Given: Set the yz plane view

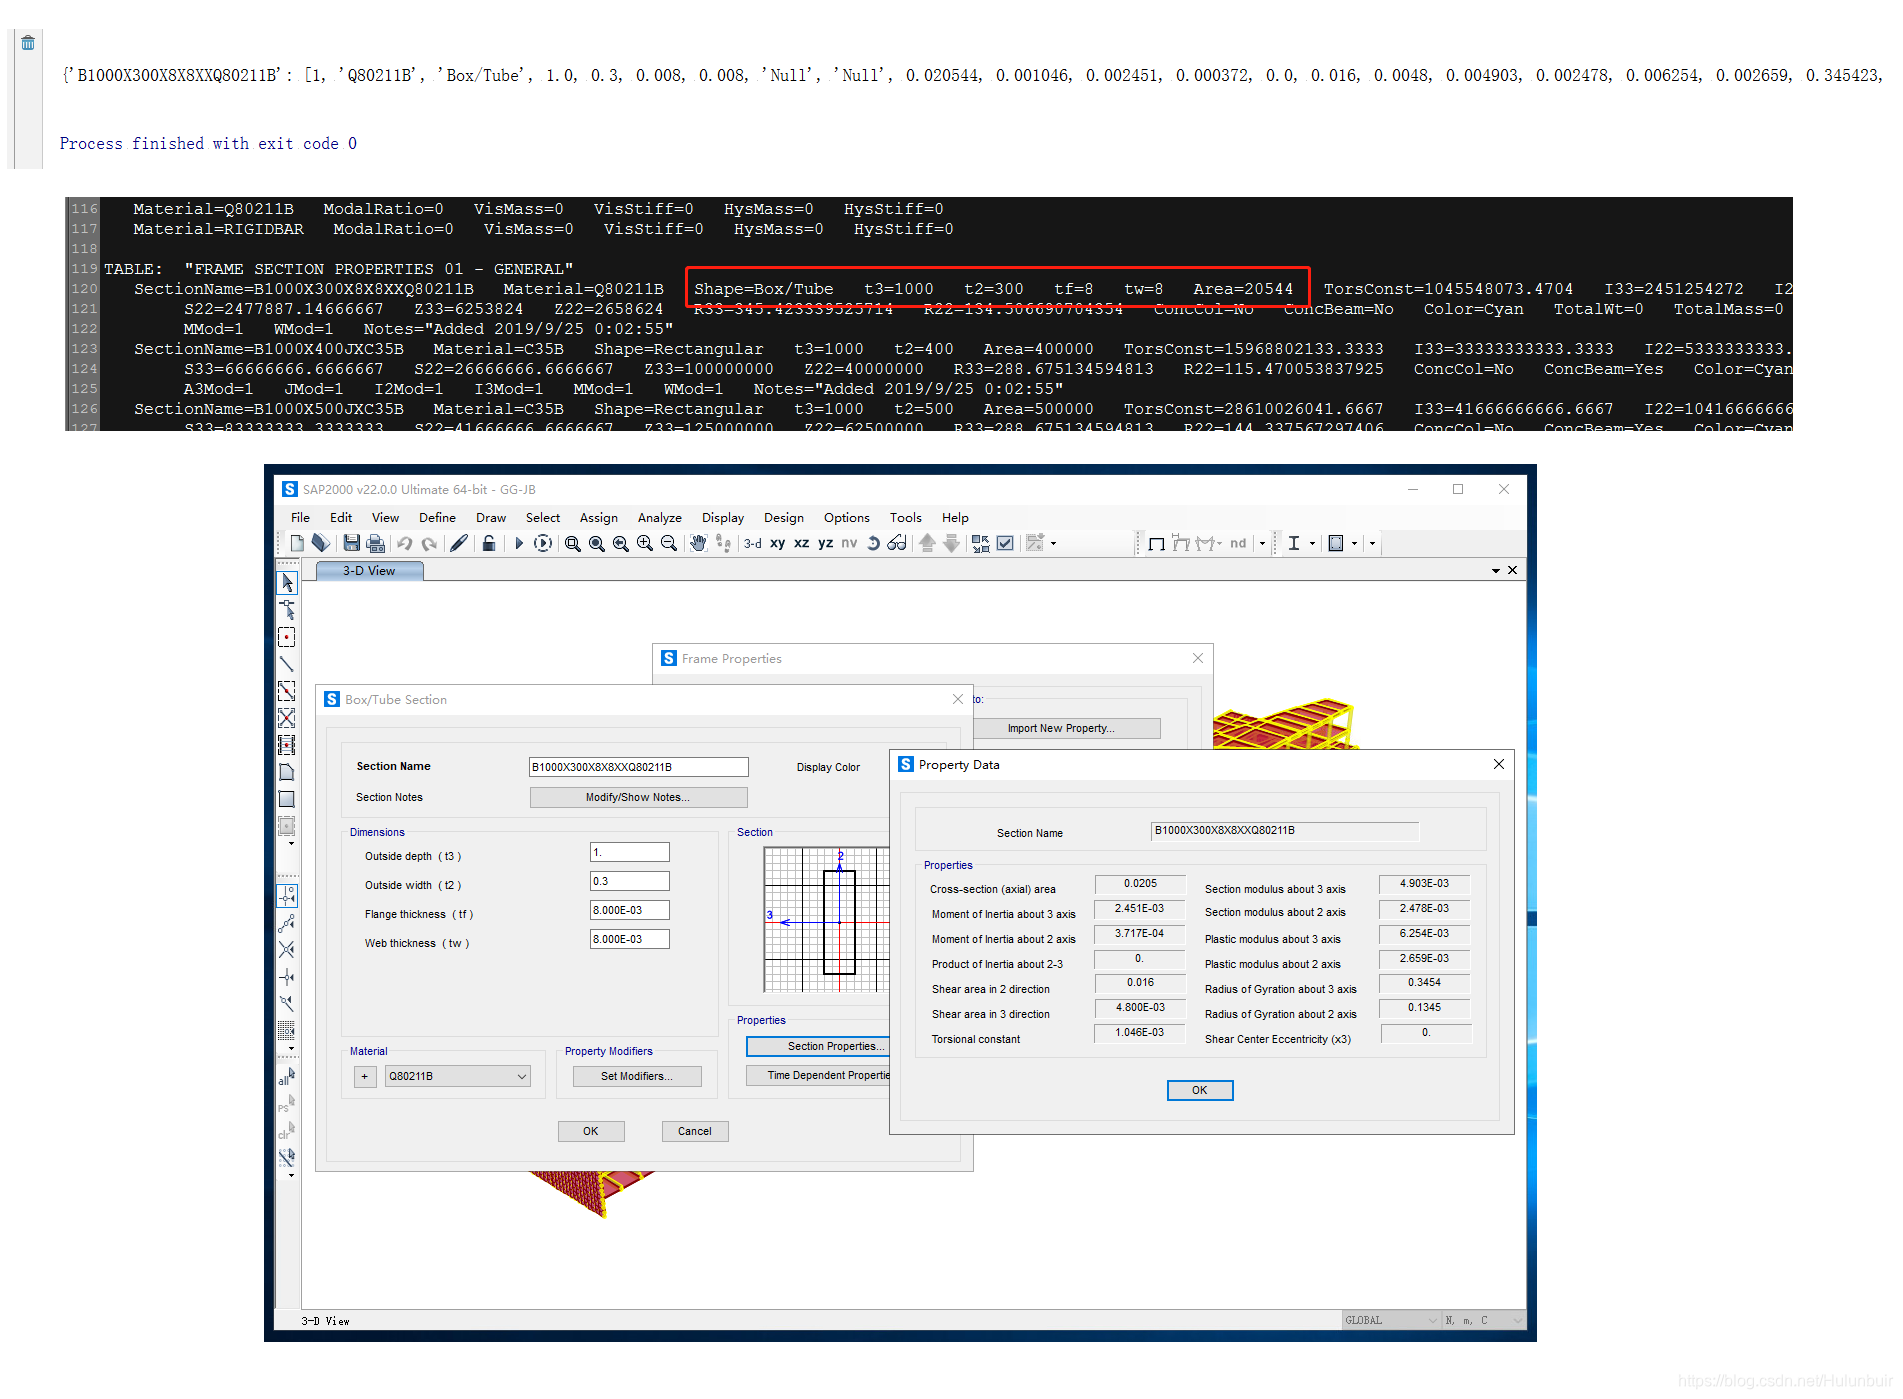Looking at the screenshot, I should pos(825,543).
